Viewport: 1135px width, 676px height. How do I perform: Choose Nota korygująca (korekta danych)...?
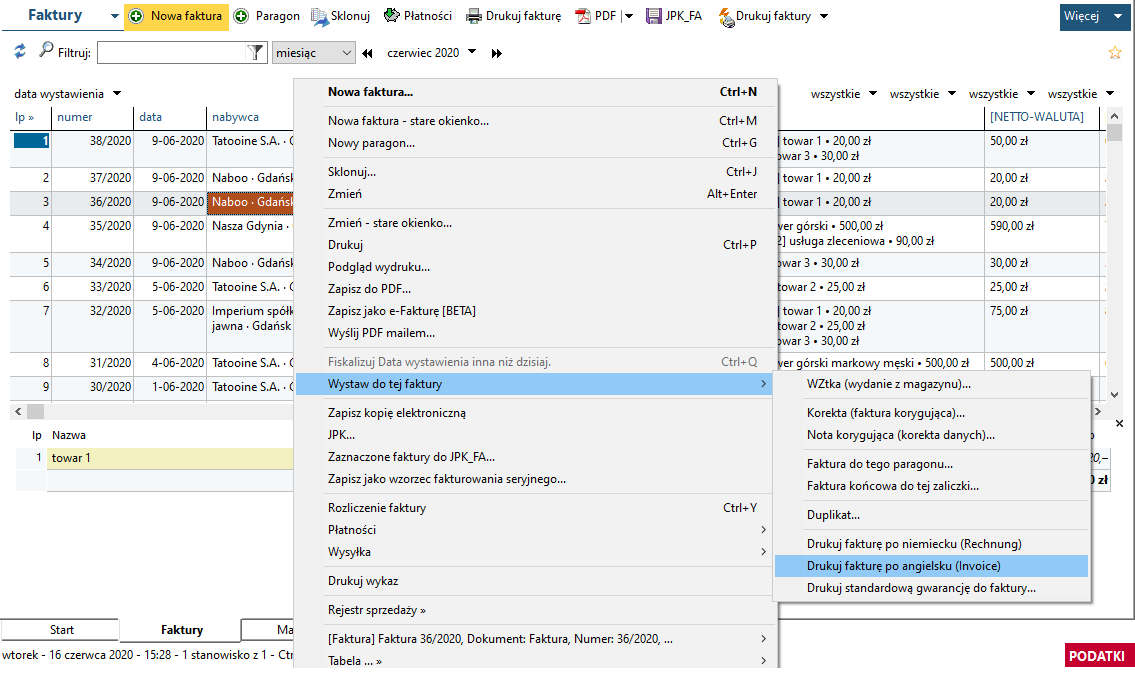(932, 435)
